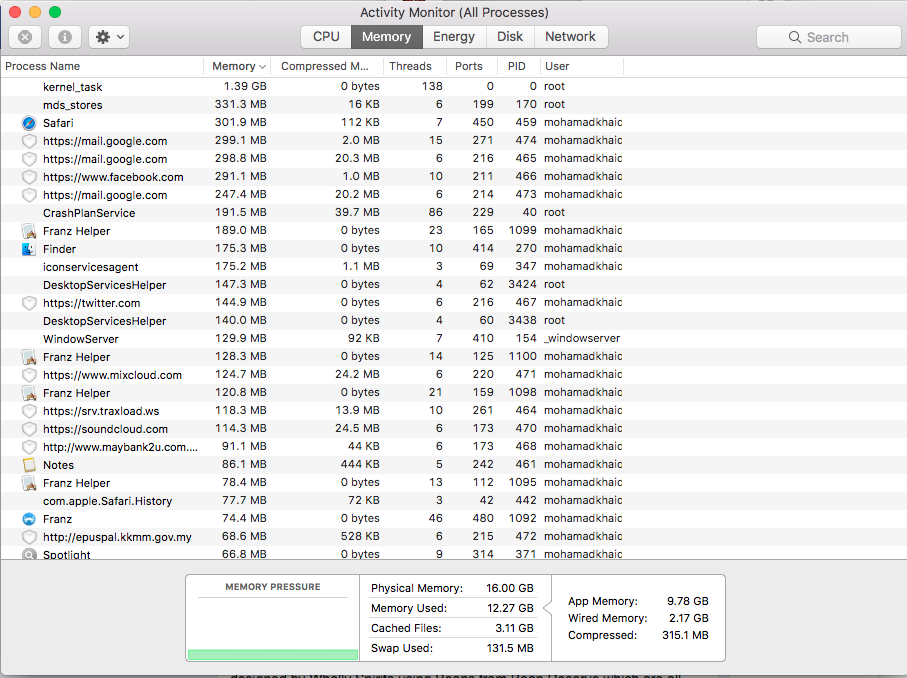Viewport: 907px width, 678px height.
Task: Click the App Memory 9.78 GB value
Action: point(688,601)
